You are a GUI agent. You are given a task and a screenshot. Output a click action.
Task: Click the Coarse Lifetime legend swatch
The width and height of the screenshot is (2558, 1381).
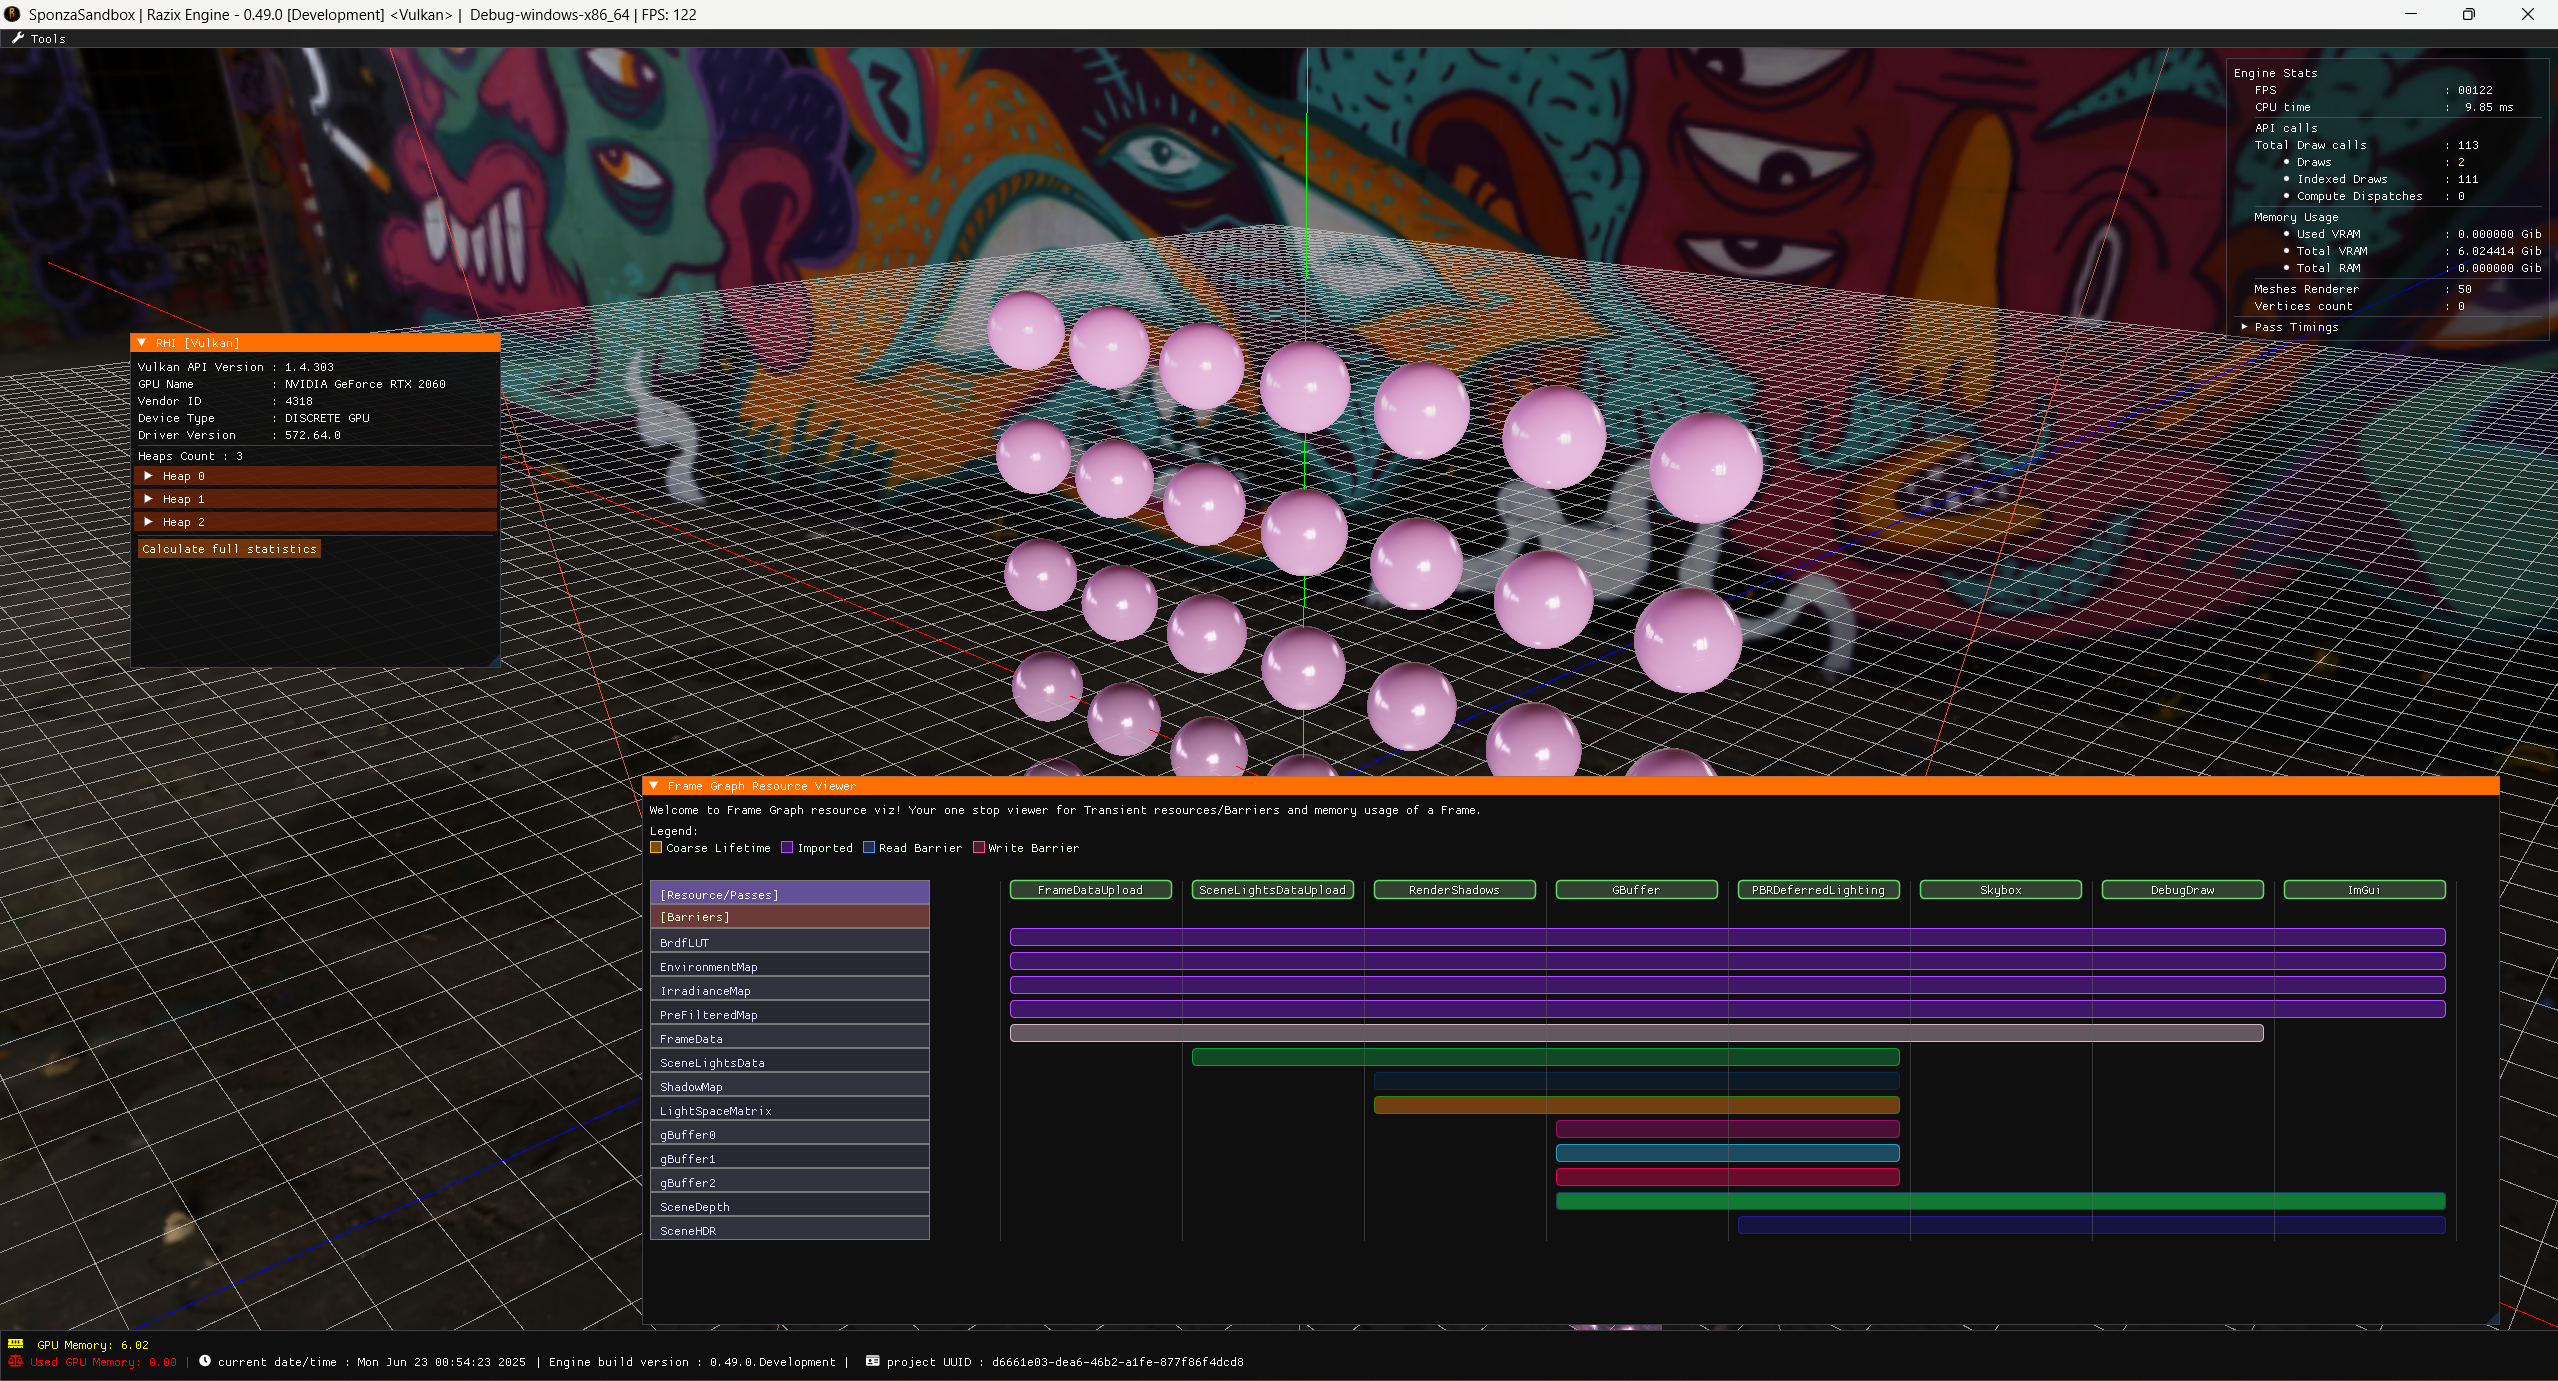coord(656,847)
